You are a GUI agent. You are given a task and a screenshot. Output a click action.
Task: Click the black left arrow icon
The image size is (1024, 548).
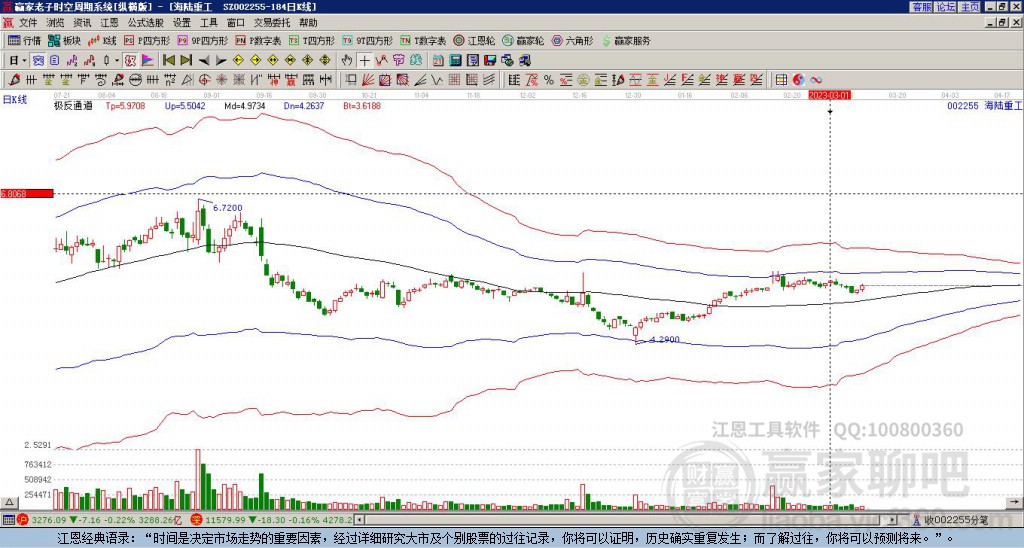(x=204, y=61)
